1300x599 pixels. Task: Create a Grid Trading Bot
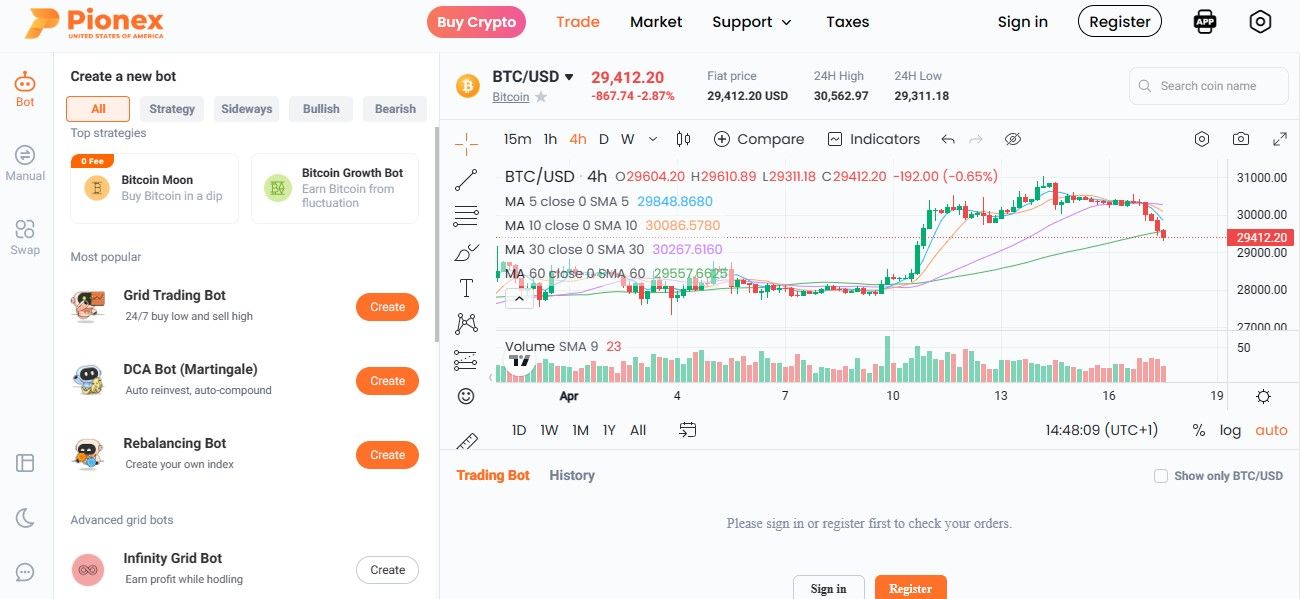[x=387, y=307]
